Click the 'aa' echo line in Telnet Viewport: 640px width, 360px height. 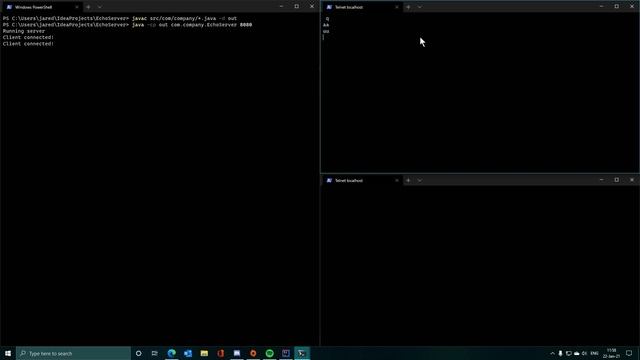pos(326,25)
